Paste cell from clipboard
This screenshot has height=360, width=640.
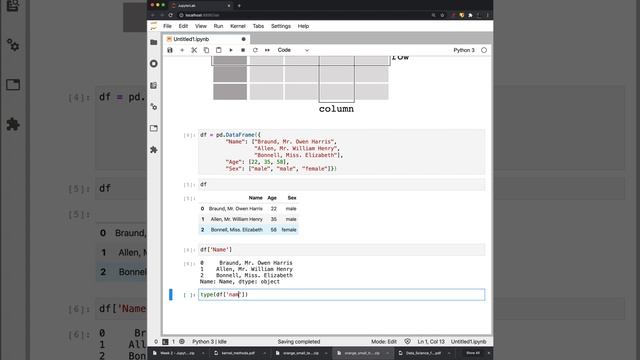219,50
